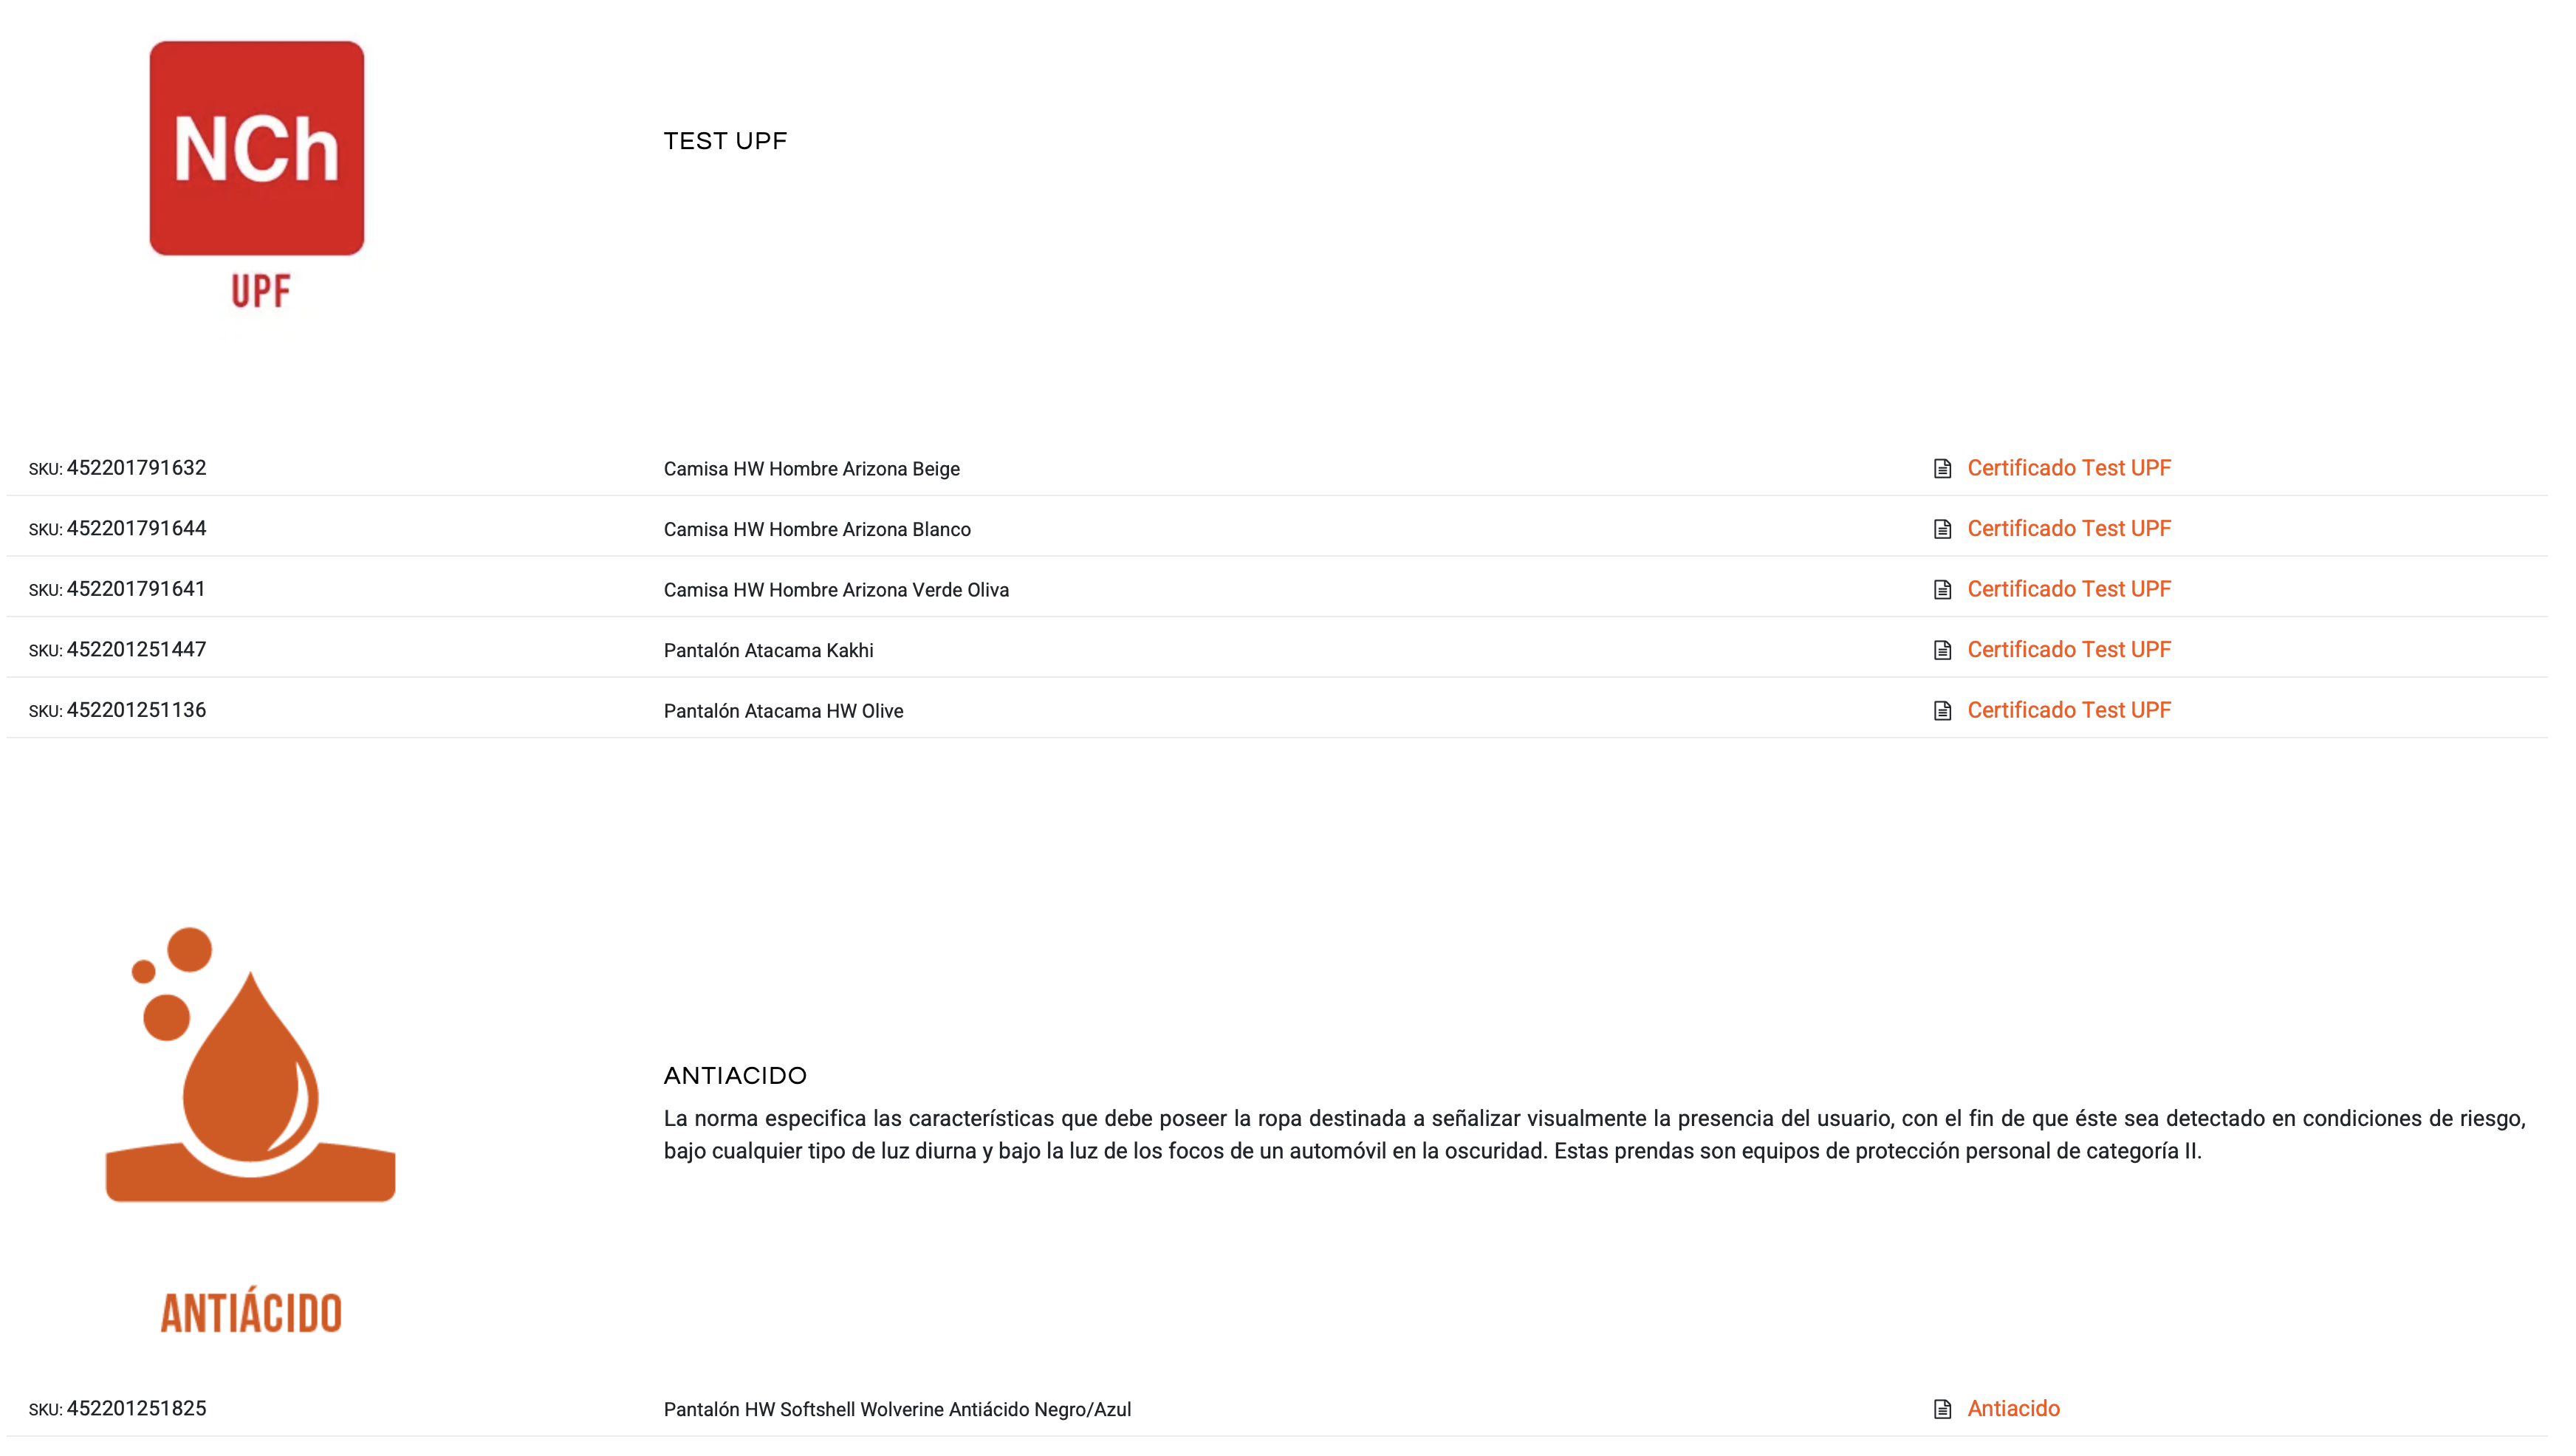Click product name Camisa HW Hombre Arizona Beige
This screenshot has height=1456, width=2576.
(811, 469)
